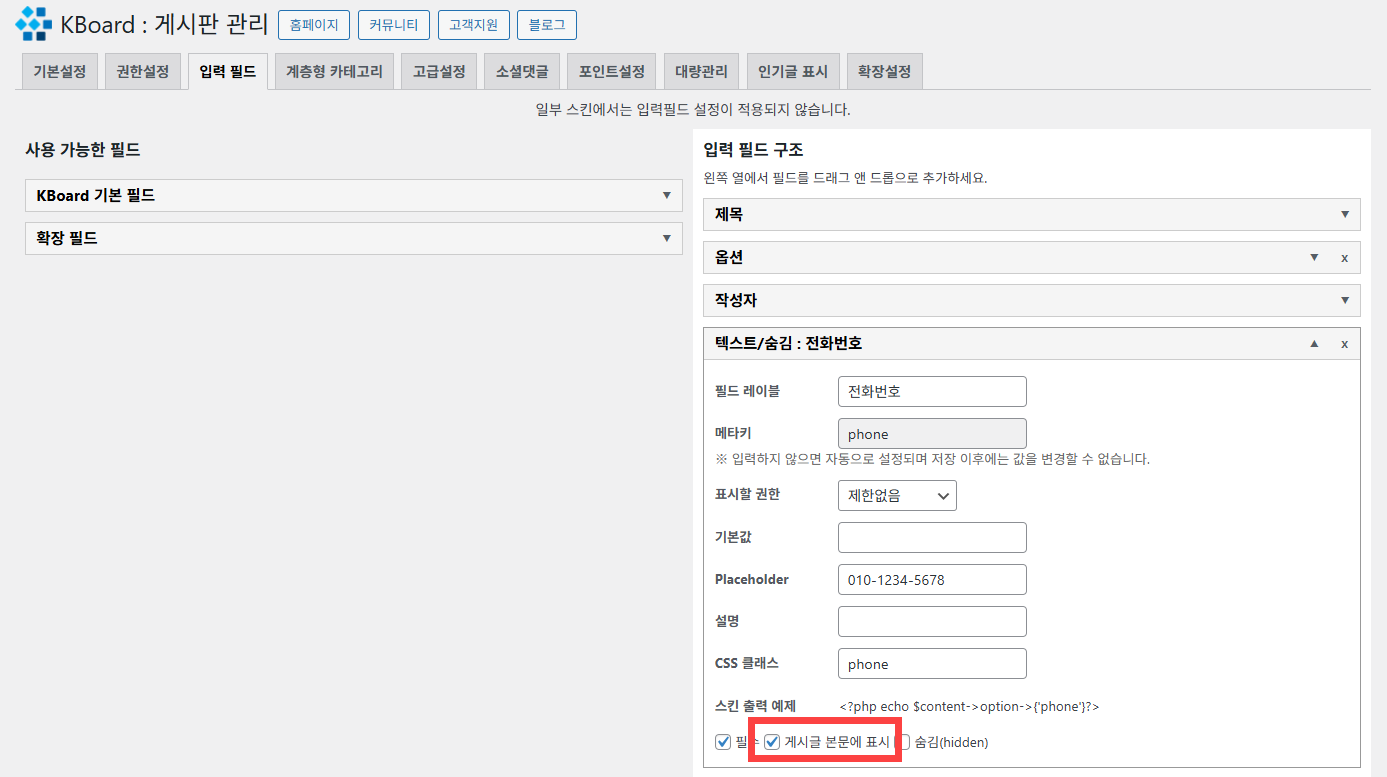Enable the 숨김(hidden) checkbox
Viewport: 1387px width, 777px height.
pyautogui.click(x=903, y=742)
